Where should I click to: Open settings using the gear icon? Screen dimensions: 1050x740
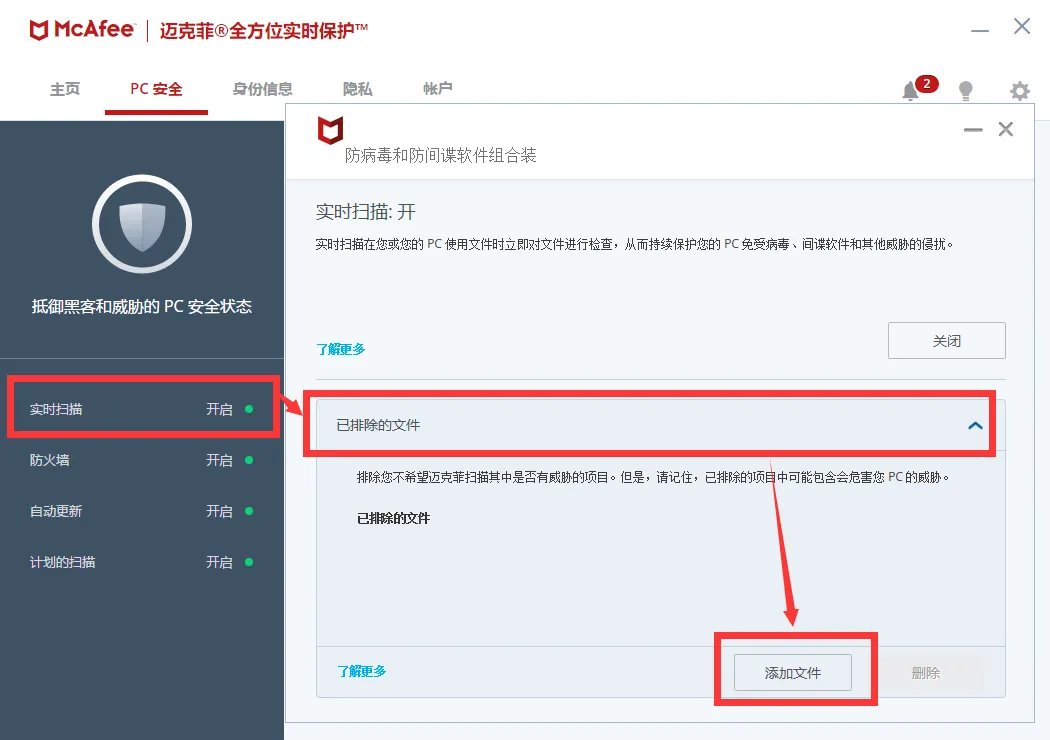[x=1019, y=90]
